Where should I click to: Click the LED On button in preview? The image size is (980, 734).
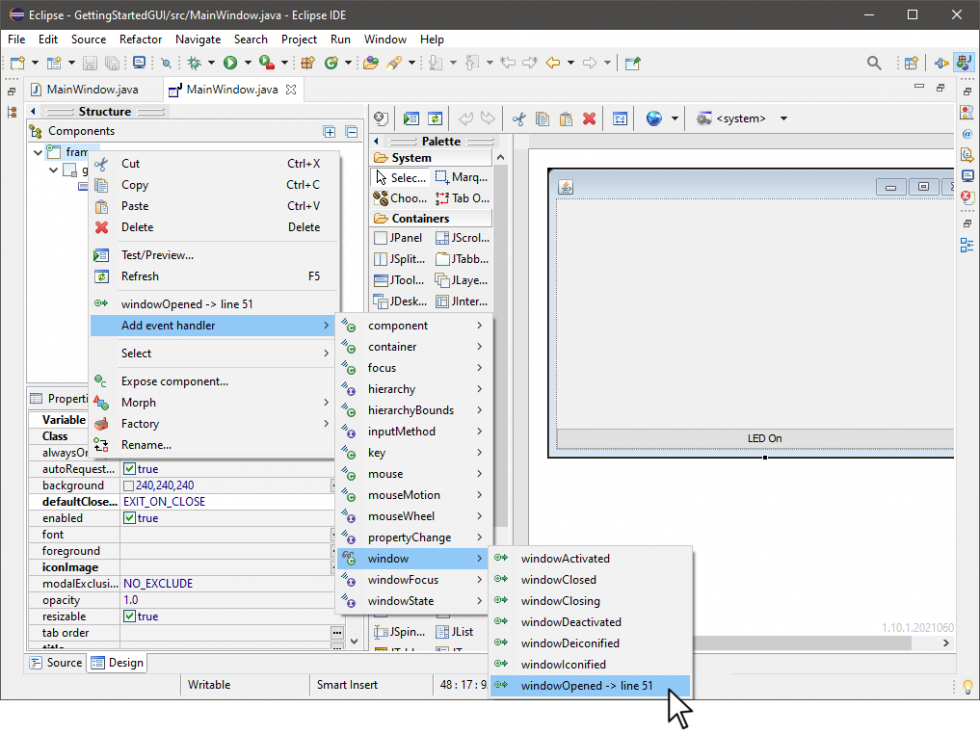(x=755, y=438)
